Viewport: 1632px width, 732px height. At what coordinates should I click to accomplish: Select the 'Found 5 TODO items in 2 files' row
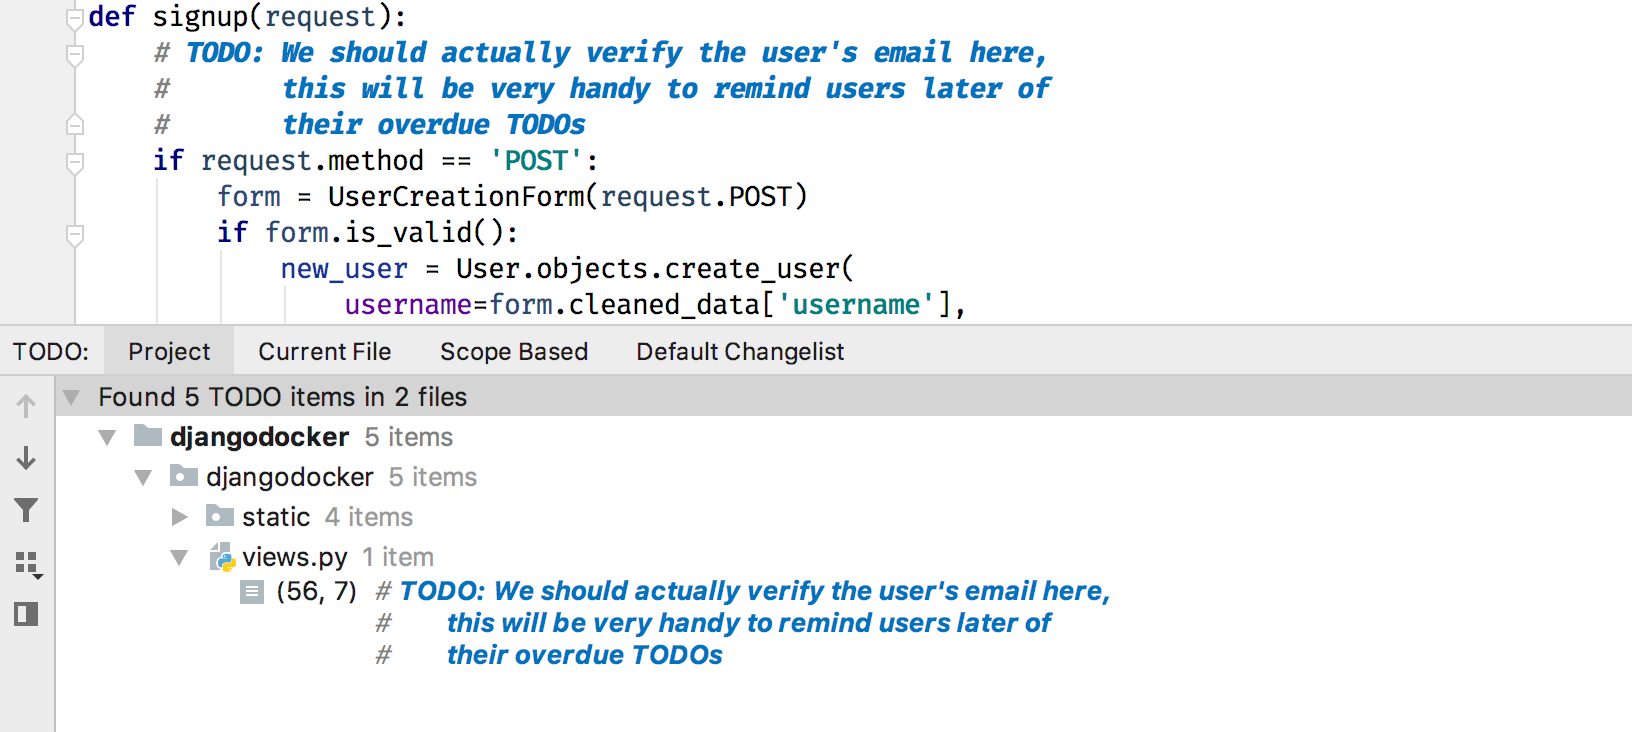(x=844, y=397)
